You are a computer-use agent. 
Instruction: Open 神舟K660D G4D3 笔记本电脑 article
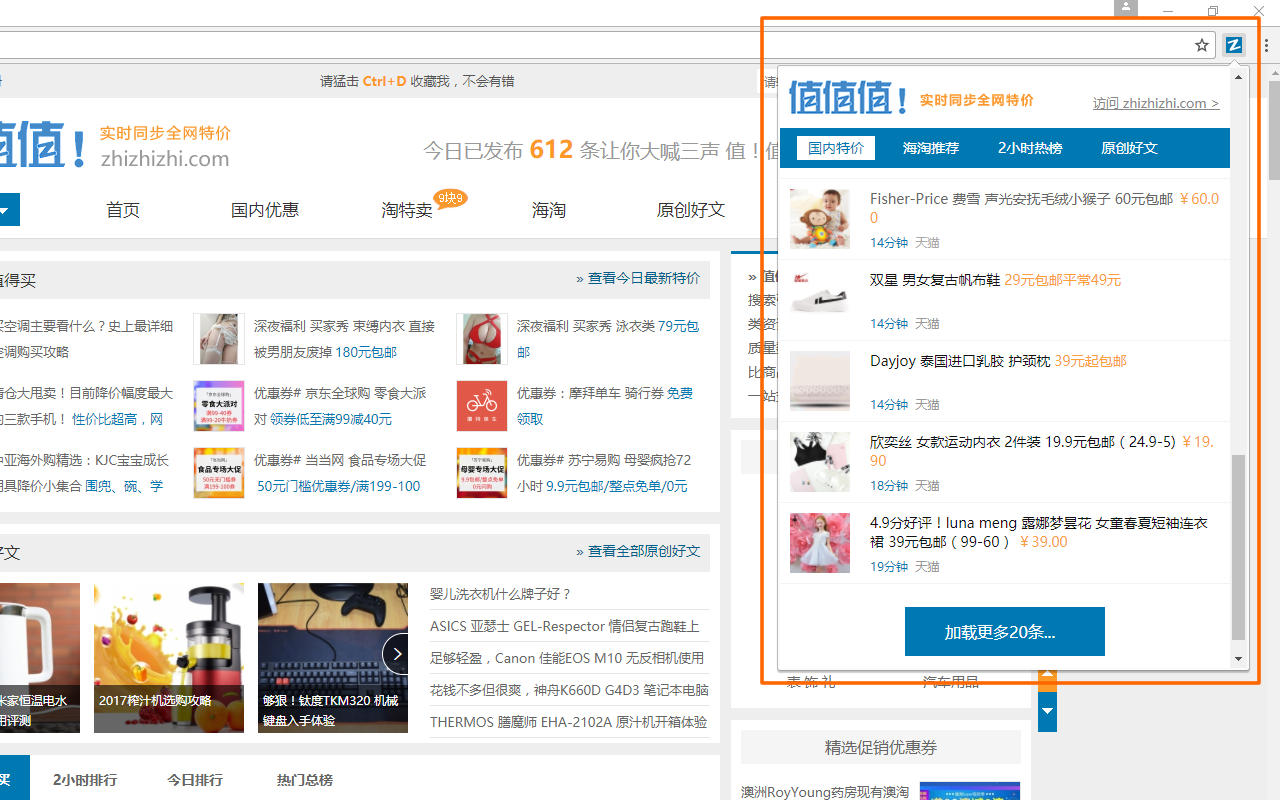click(569, 690)
